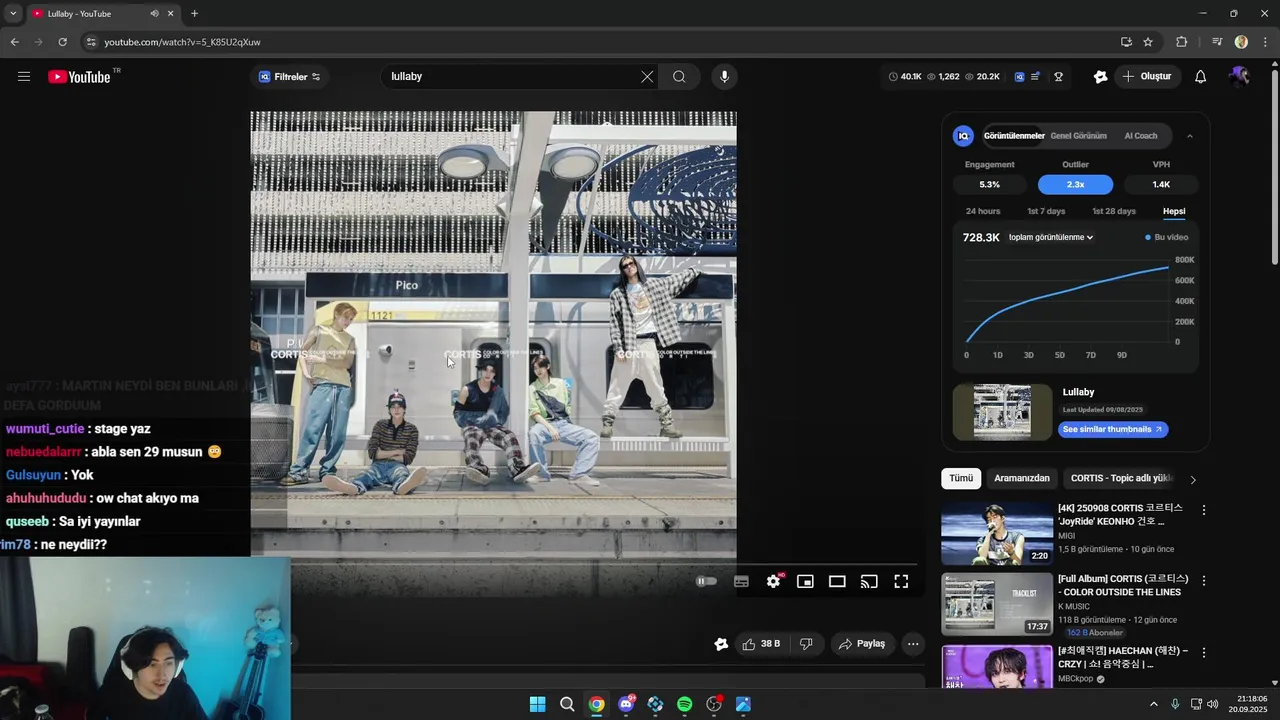Click See similar thumbnails link
The image size is (1280, 720).
[1113, 429]
